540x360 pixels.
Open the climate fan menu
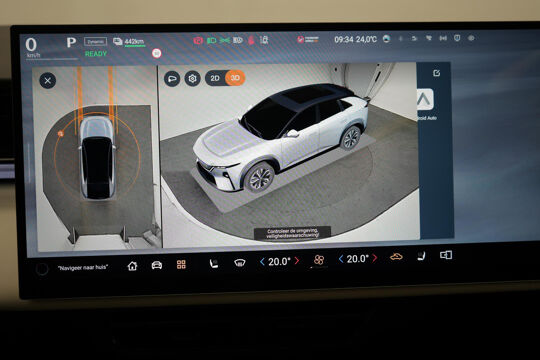pyautogui.click(x=319, y=260)
